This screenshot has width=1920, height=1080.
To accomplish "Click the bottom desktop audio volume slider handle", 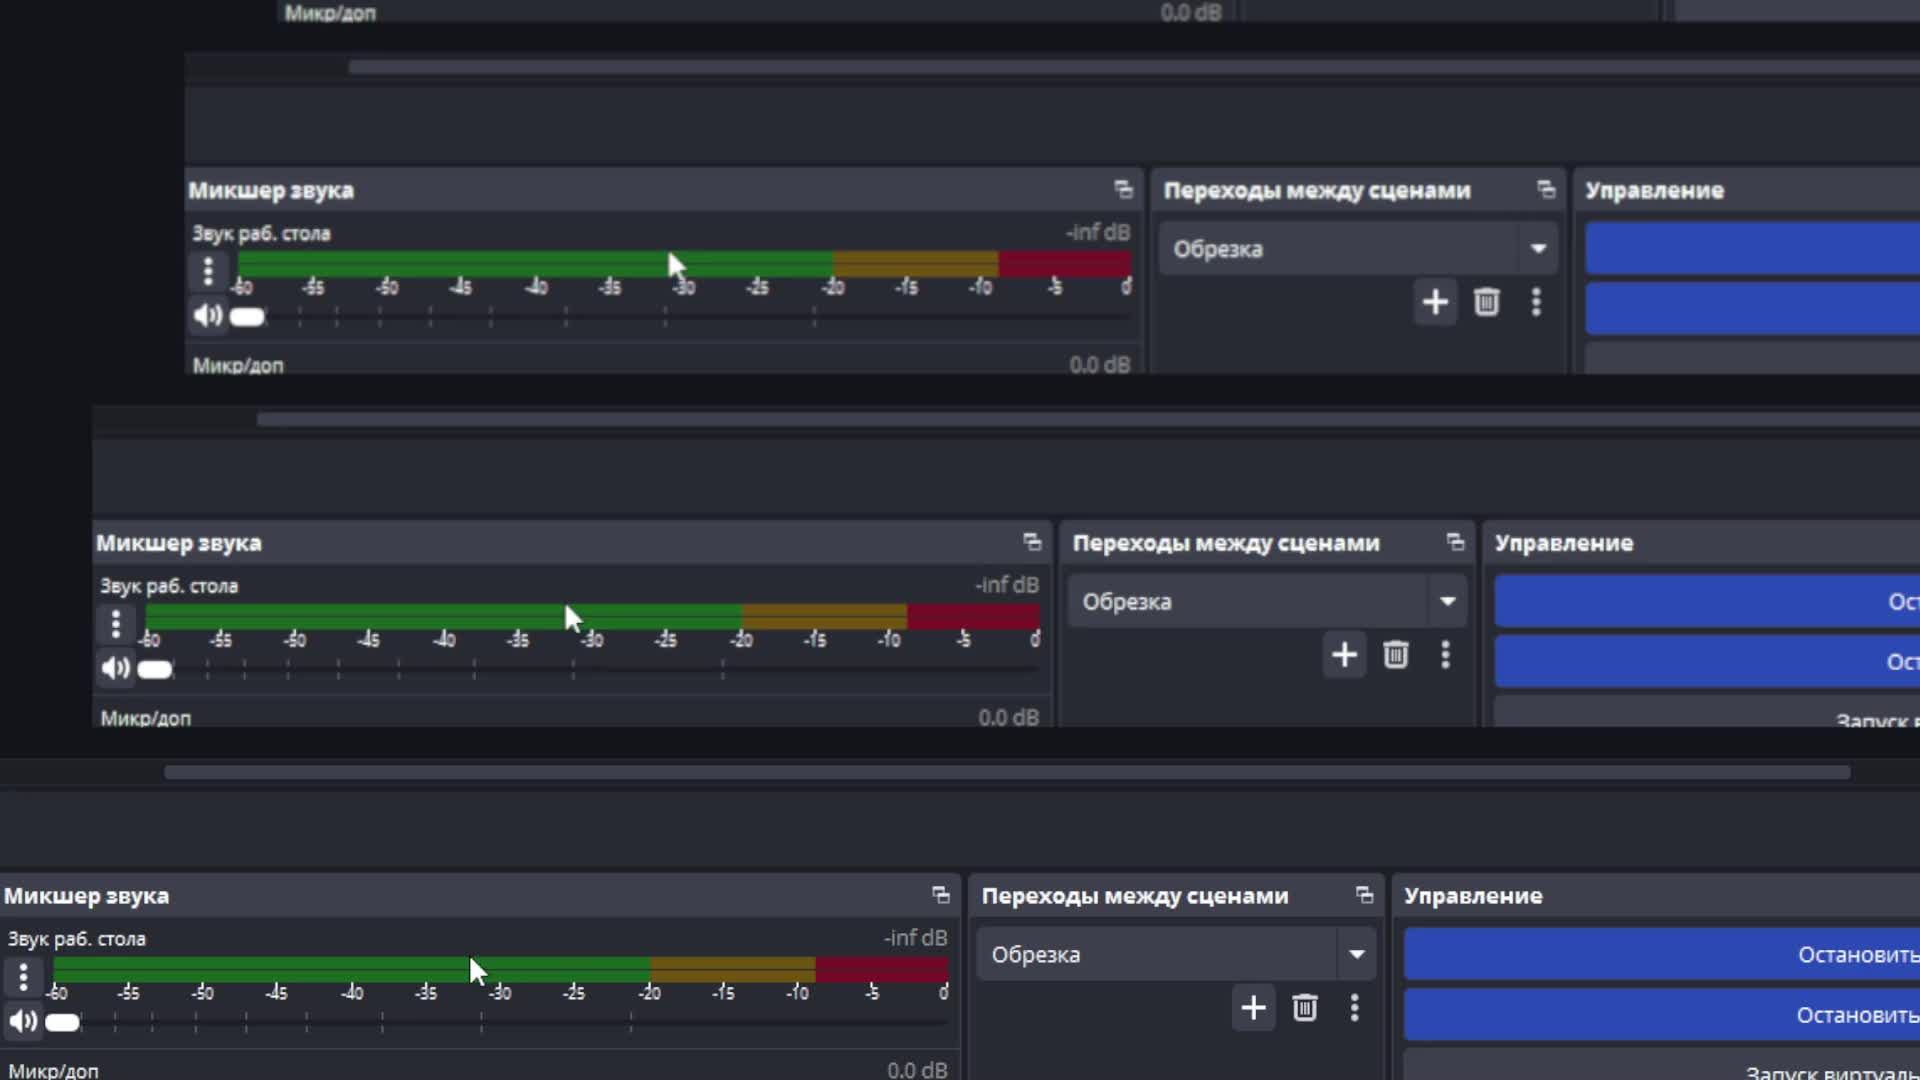I will tap(62, 1022).
